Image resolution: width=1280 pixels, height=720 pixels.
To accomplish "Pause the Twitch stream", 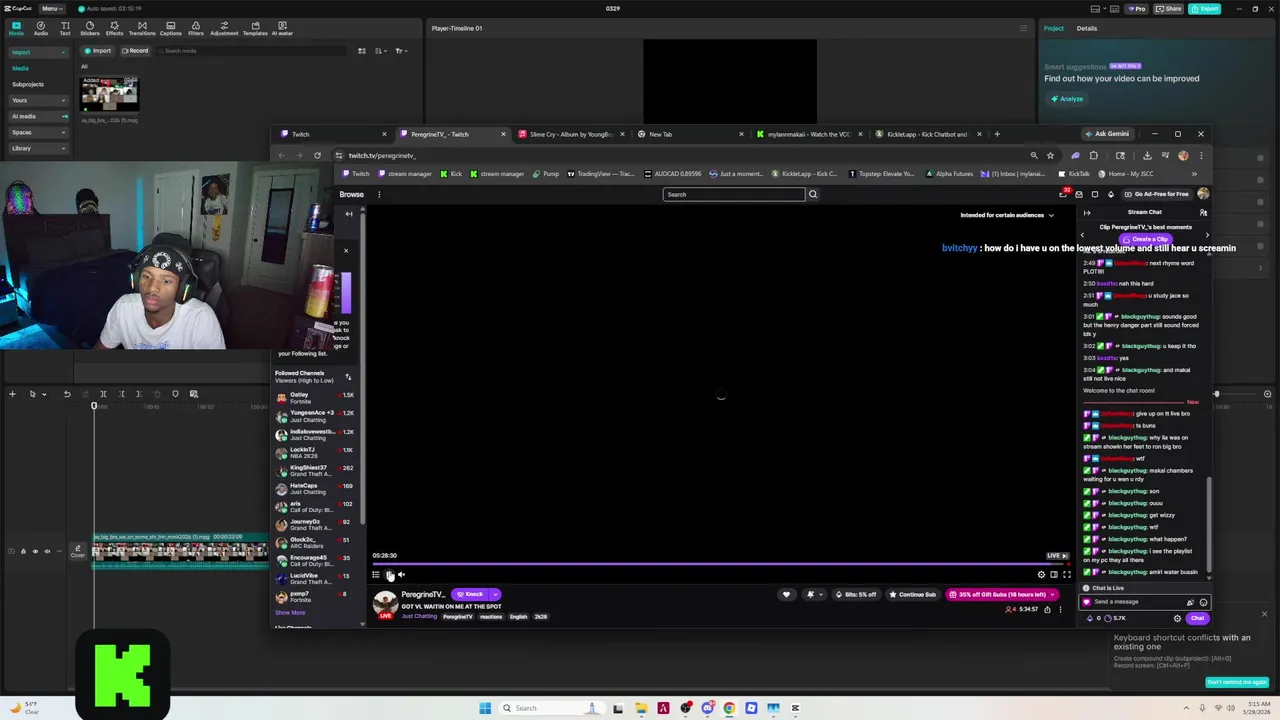I will tap(389, 574).
